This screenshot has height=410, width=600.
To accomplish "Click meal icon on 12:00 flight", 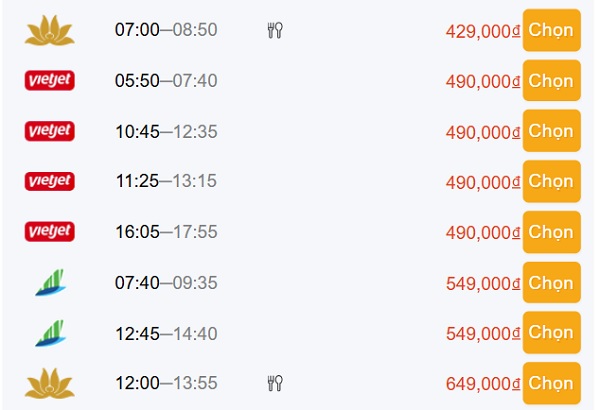I will 275,383.
